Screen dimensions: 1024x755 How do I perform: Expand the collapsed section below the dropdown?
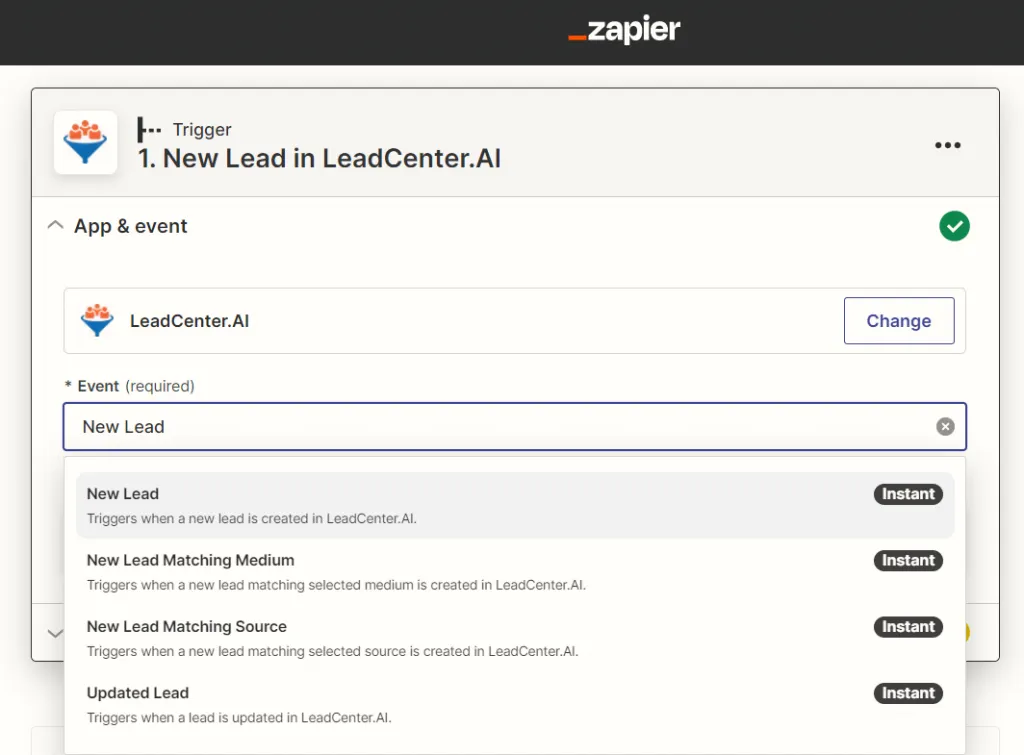56,633
